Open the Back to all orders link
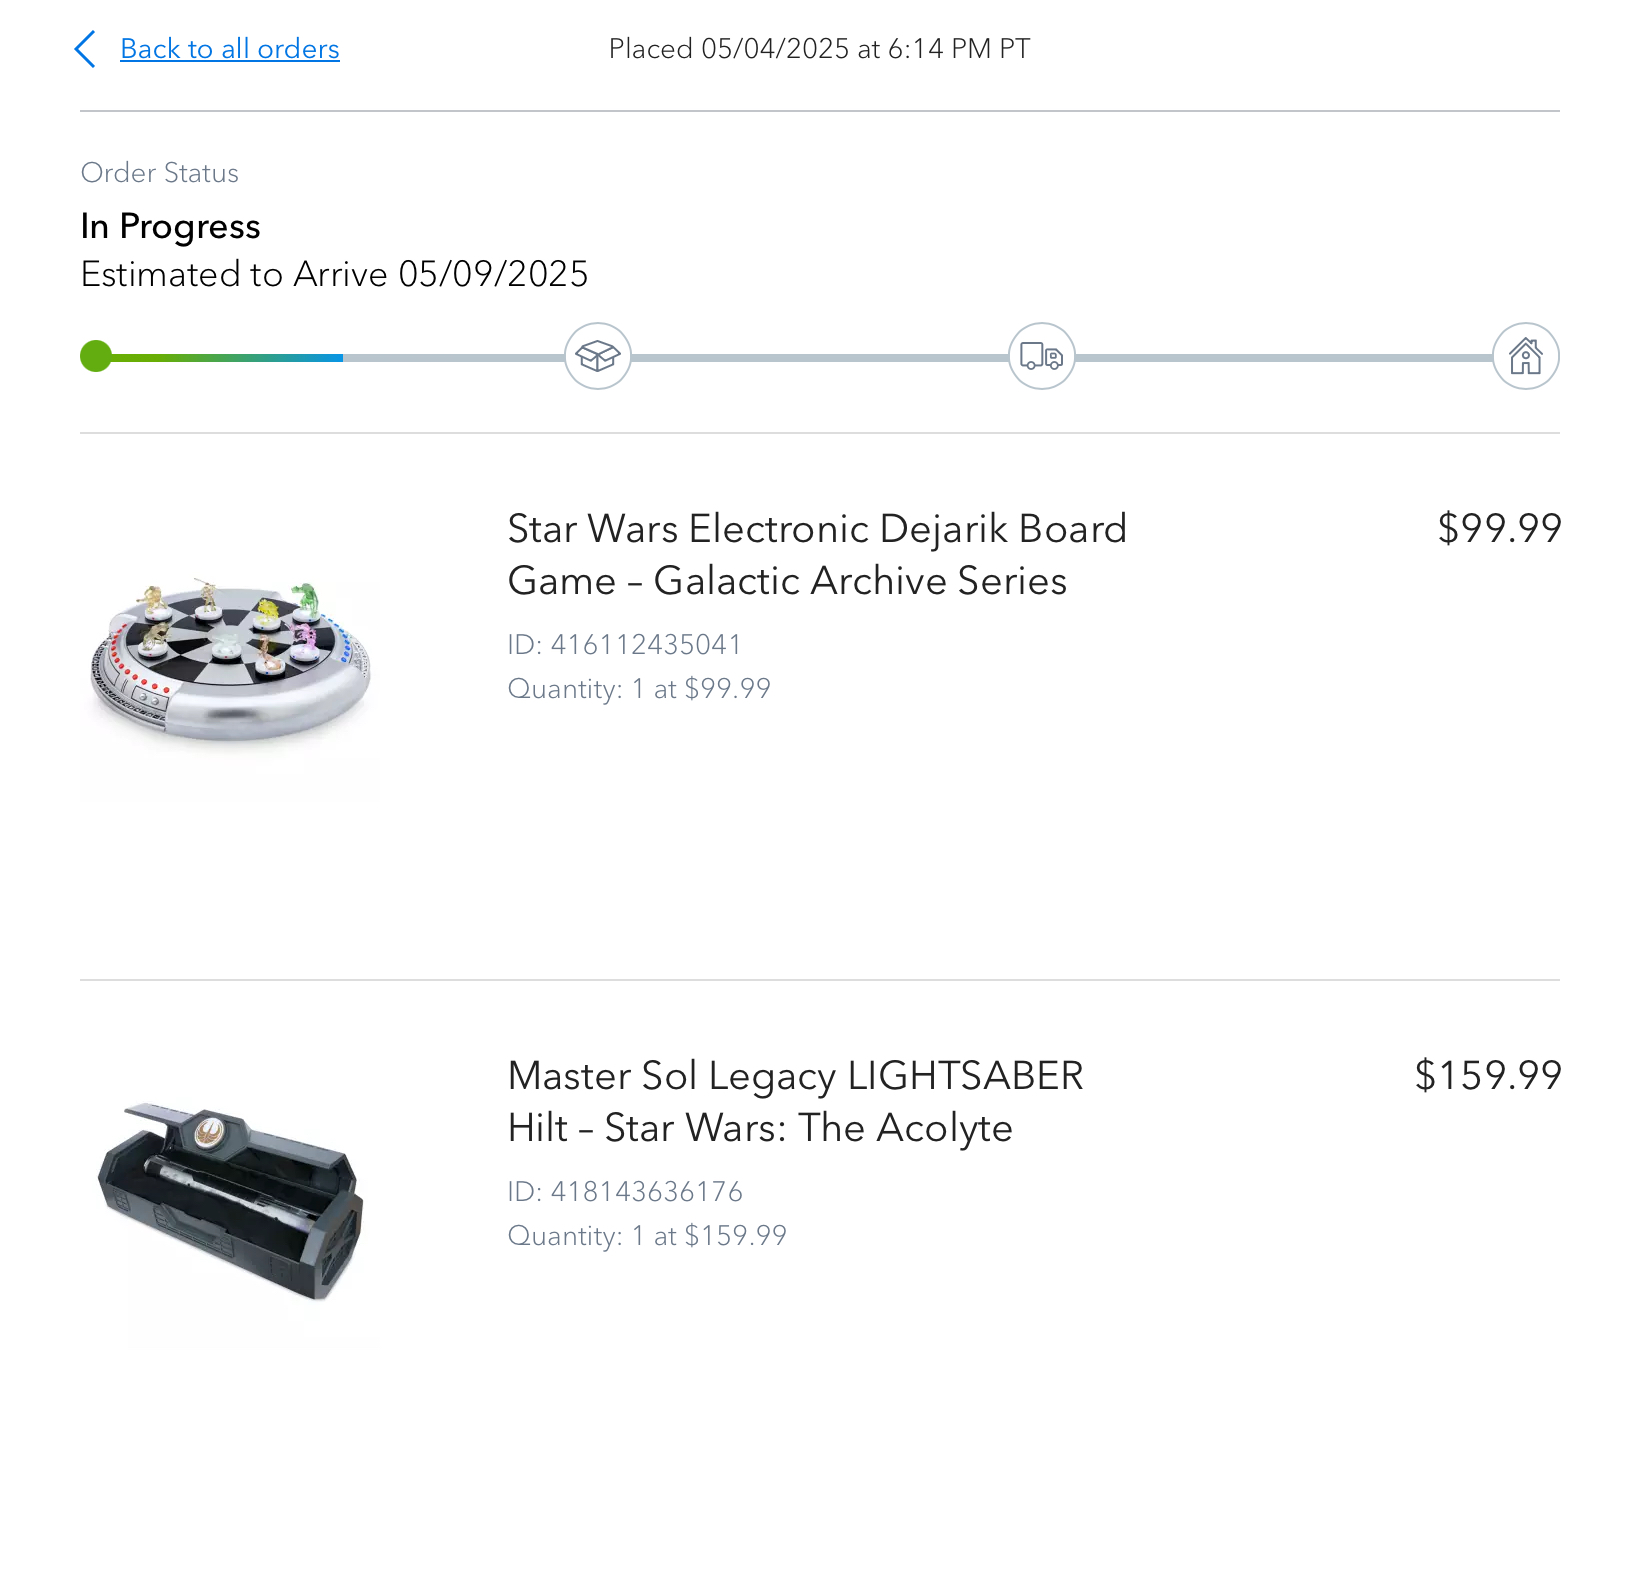This screenshot has width=1640, height=1580. pos(230,49)
